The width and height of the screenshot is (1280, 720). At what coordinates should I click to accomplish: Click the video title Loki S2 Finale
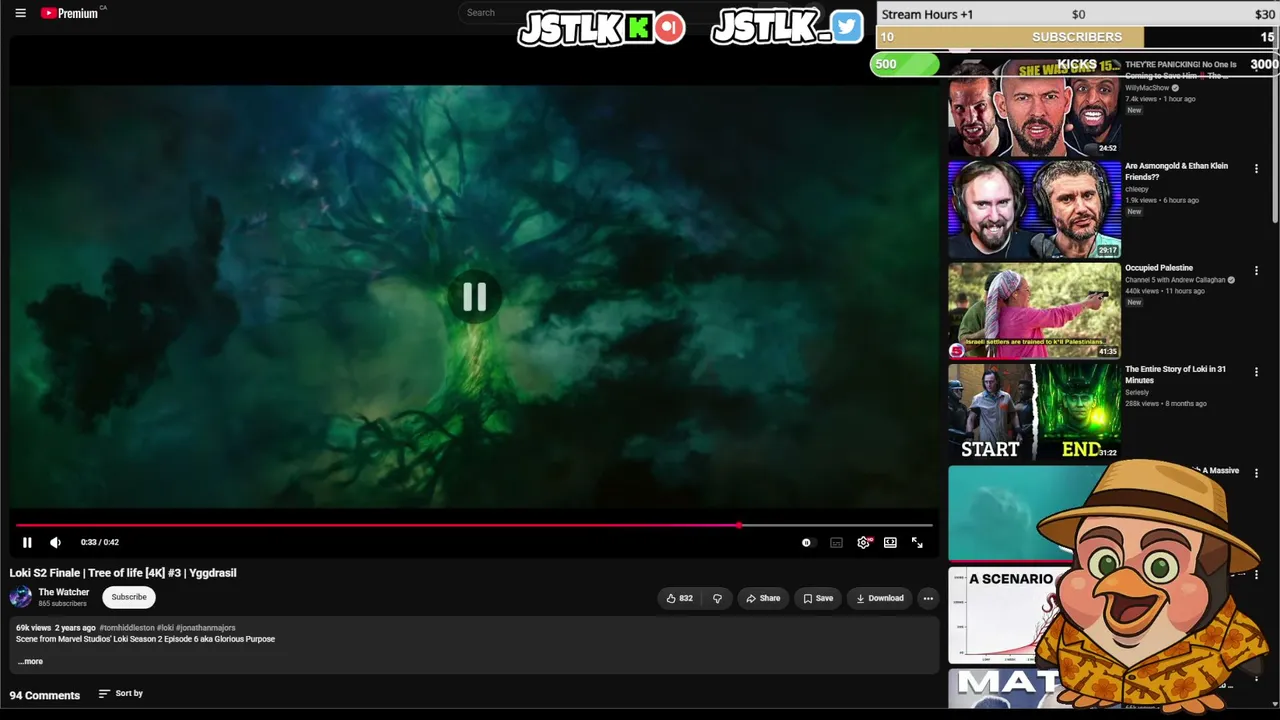point(123,573)
